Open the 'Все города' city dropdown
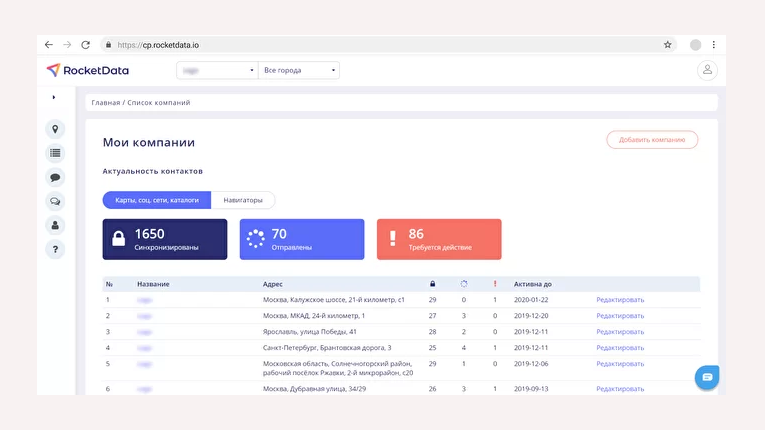This screenshot has width=765, height=430. coord(299,70)
